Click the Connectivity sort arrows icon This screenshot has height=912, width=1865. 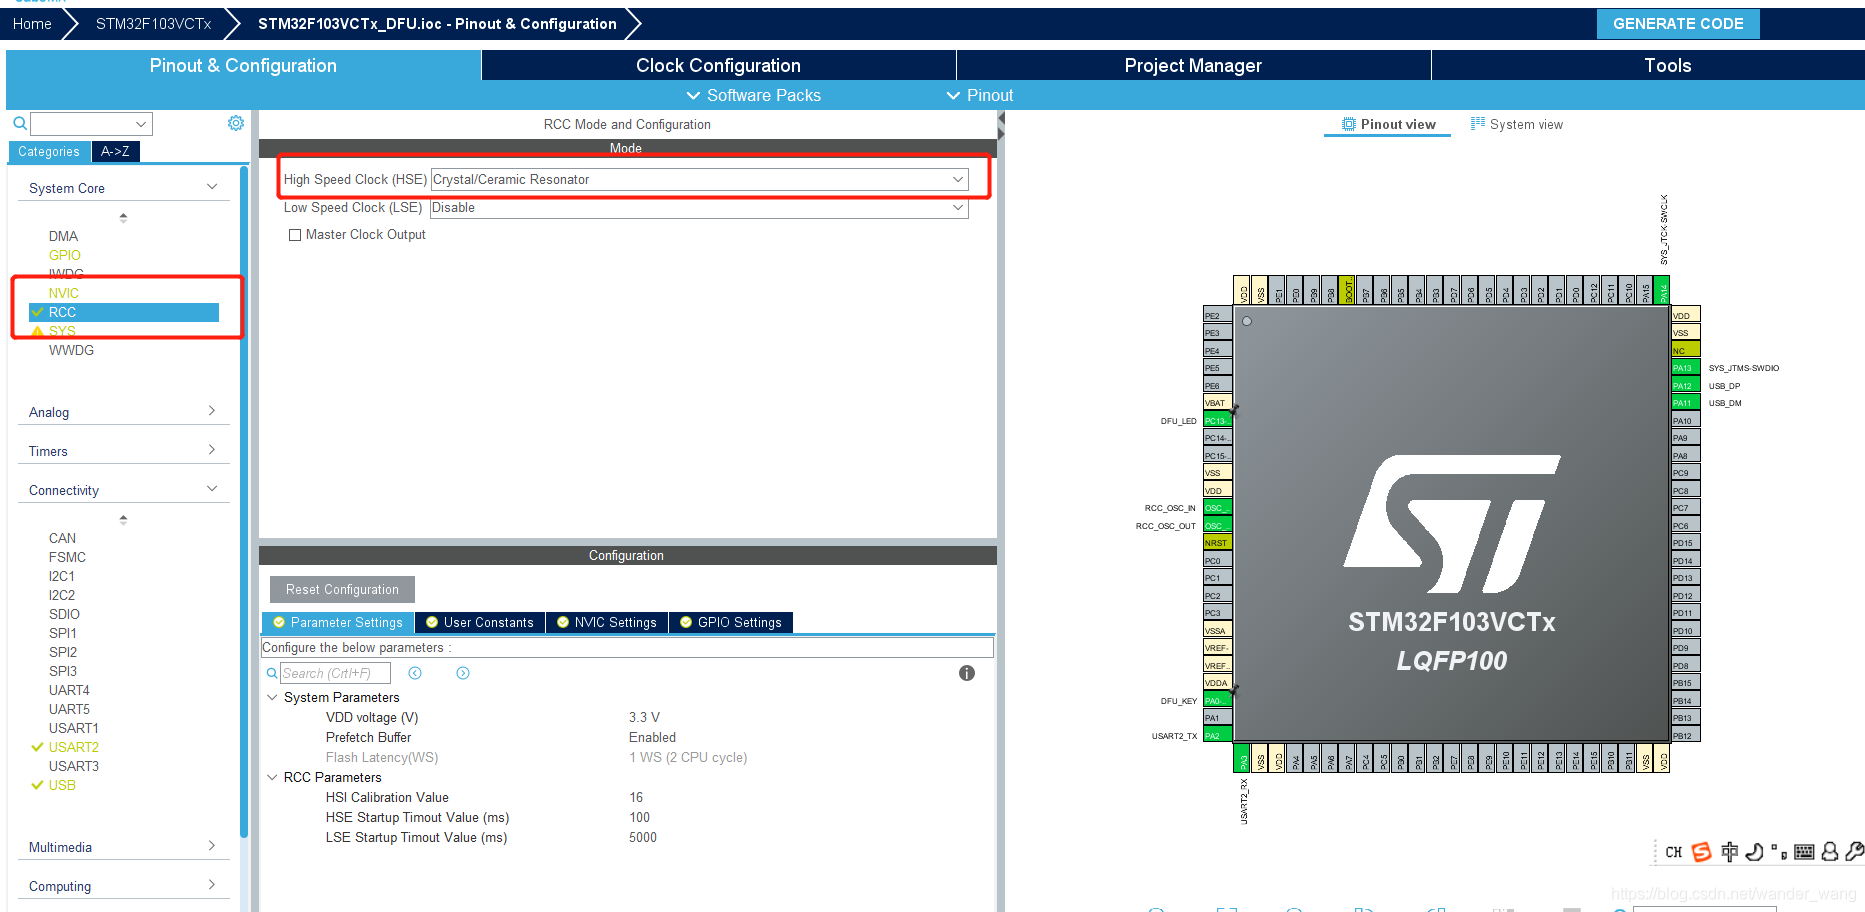(x=123, y=520)
